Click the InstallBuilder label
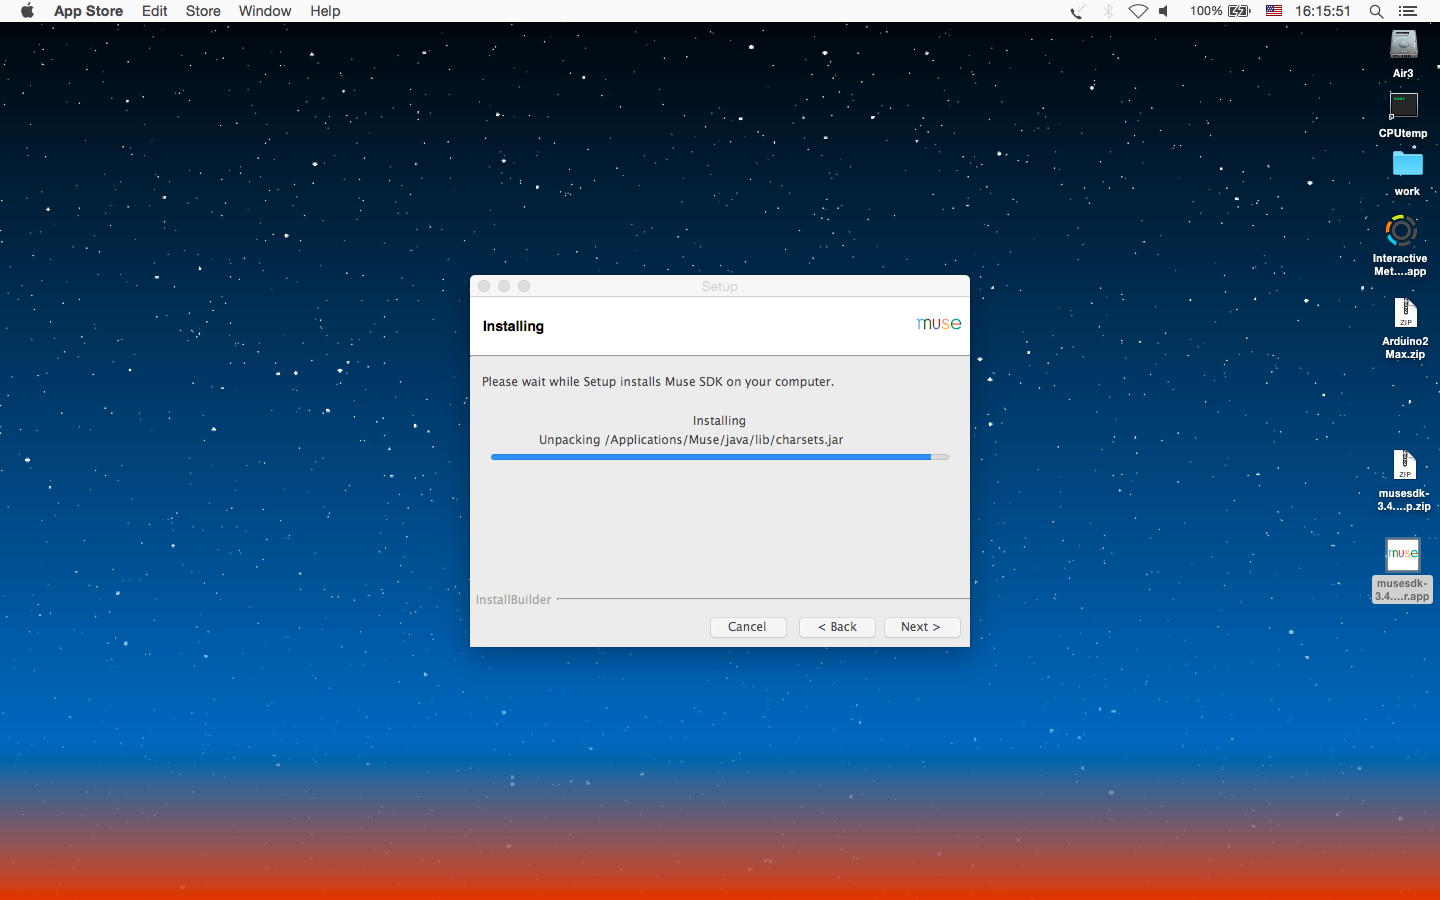Image resolution: width=1440 pixels, height=900 pixels. [513, 600]
